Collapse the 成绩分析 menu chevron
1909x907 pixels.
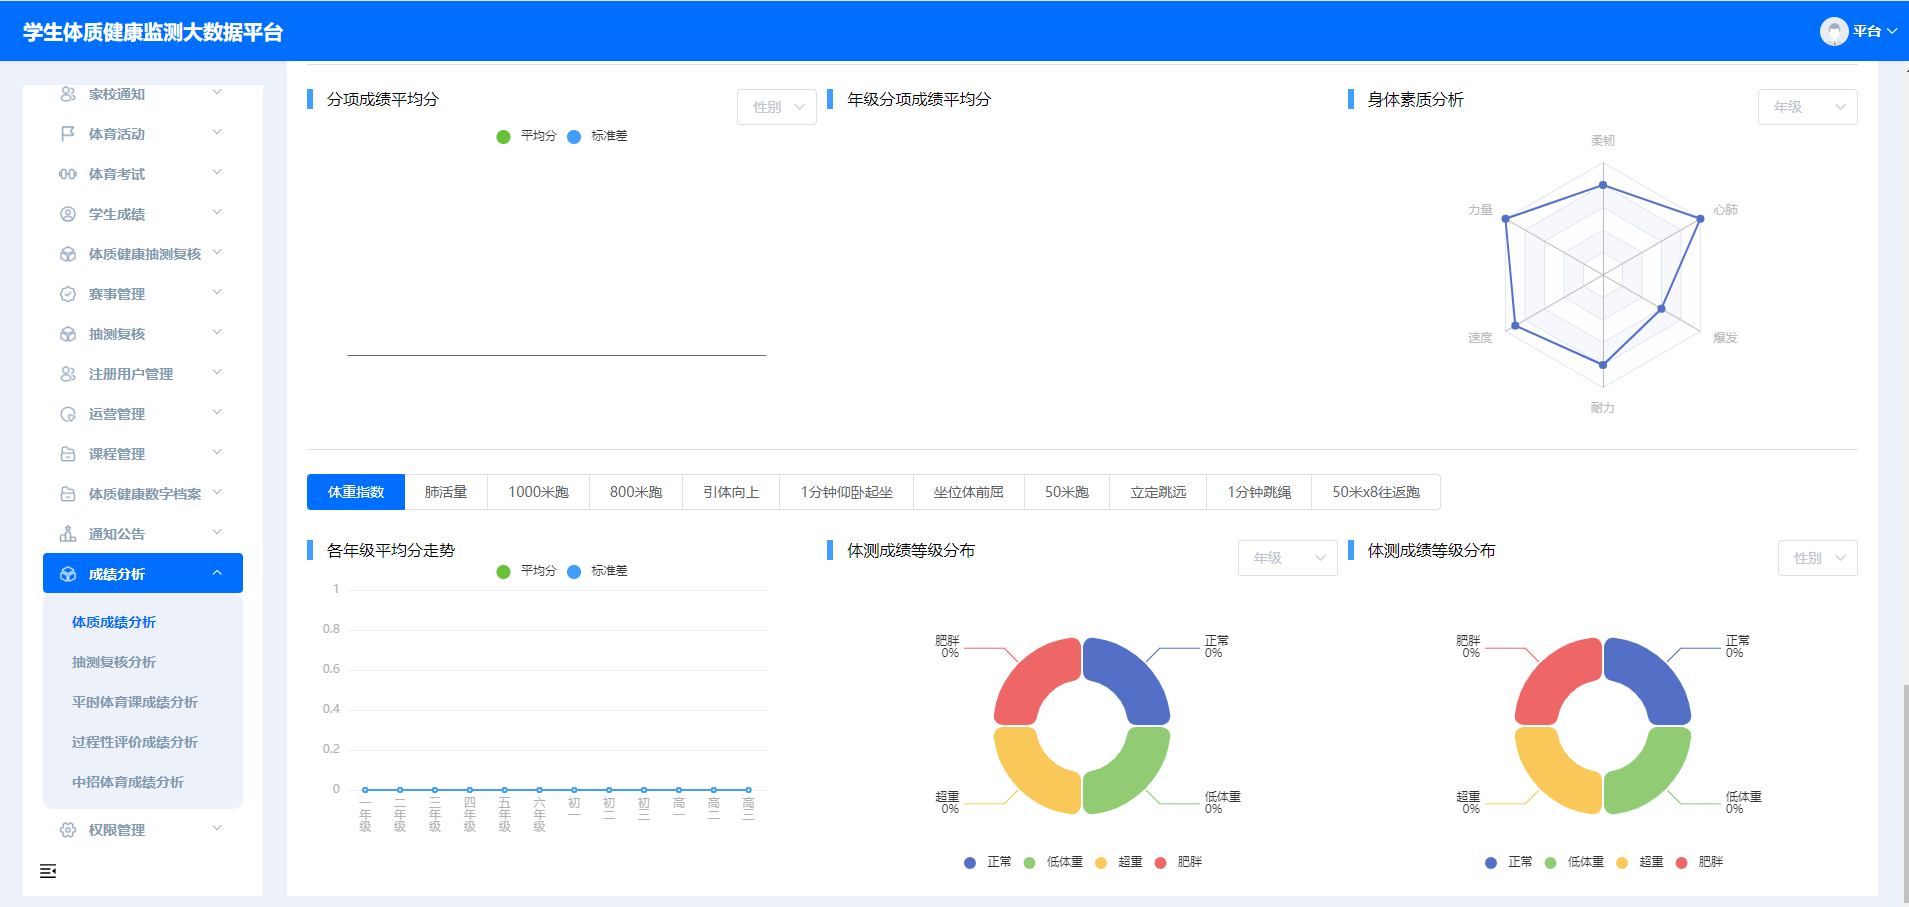[x=217, y=573]
